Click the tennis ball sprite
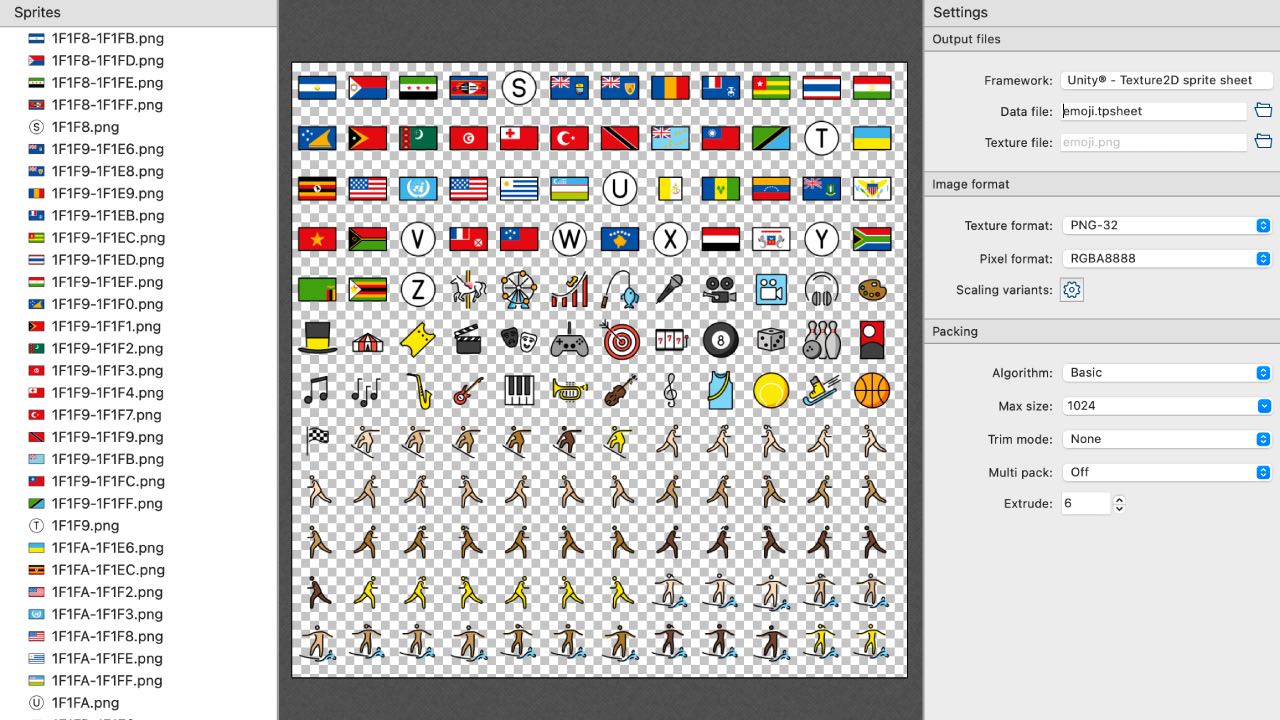 (x=771, y=390)
